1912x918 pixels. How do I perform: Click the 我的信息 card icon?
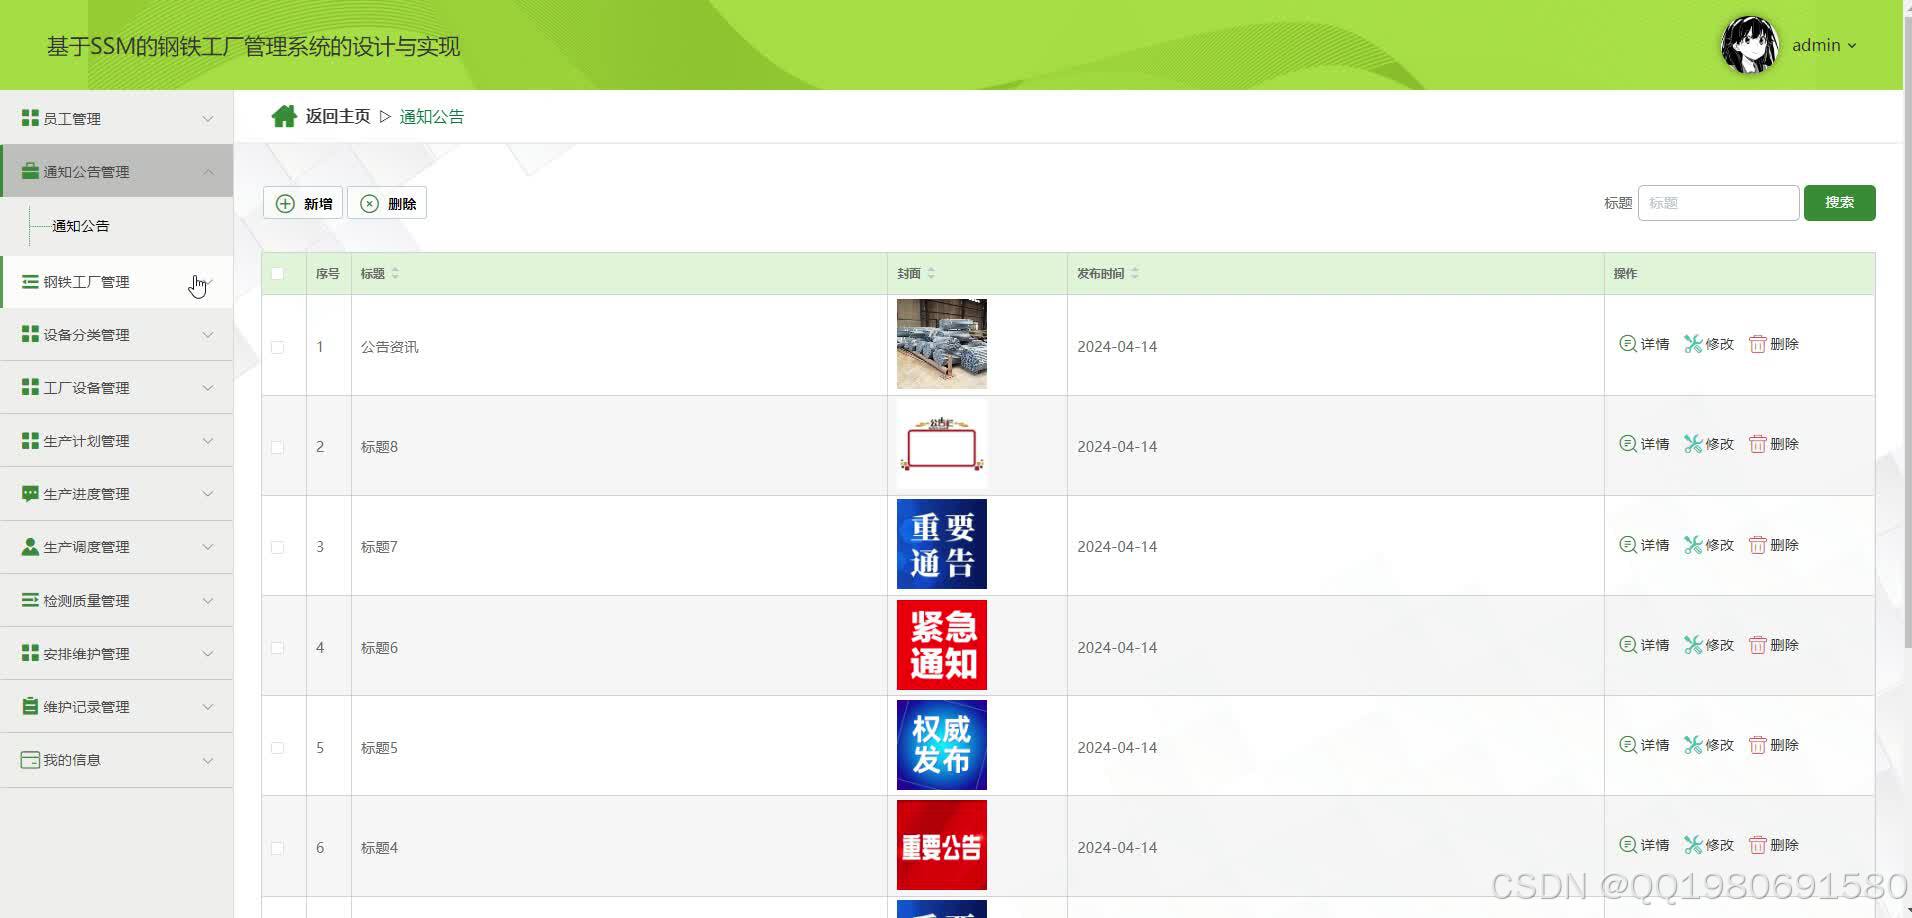(x=30, y=760)
